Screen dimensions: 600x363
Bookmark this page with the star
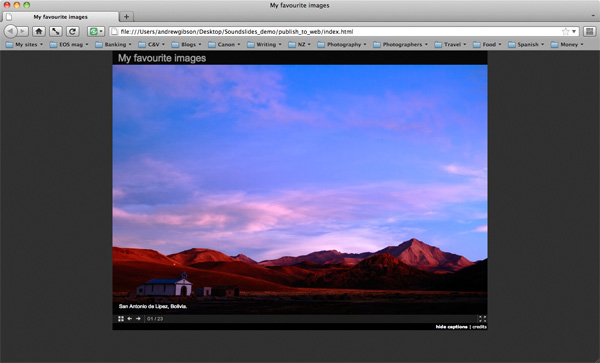tap(565, 31)
